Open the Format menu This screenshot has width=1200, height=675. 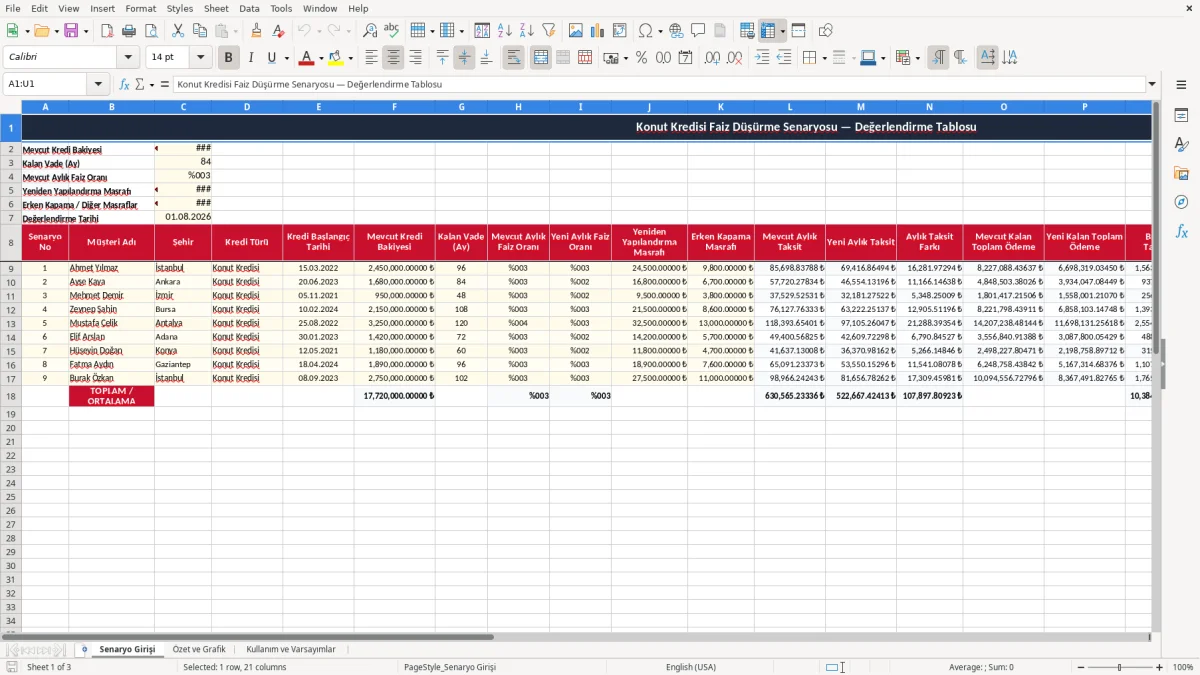coord(140,8)
